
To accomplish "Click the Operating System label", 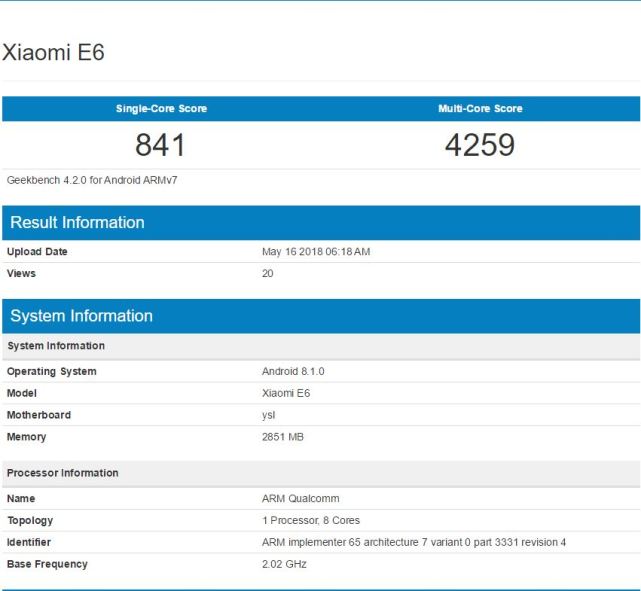I will [x=52, y=372].
